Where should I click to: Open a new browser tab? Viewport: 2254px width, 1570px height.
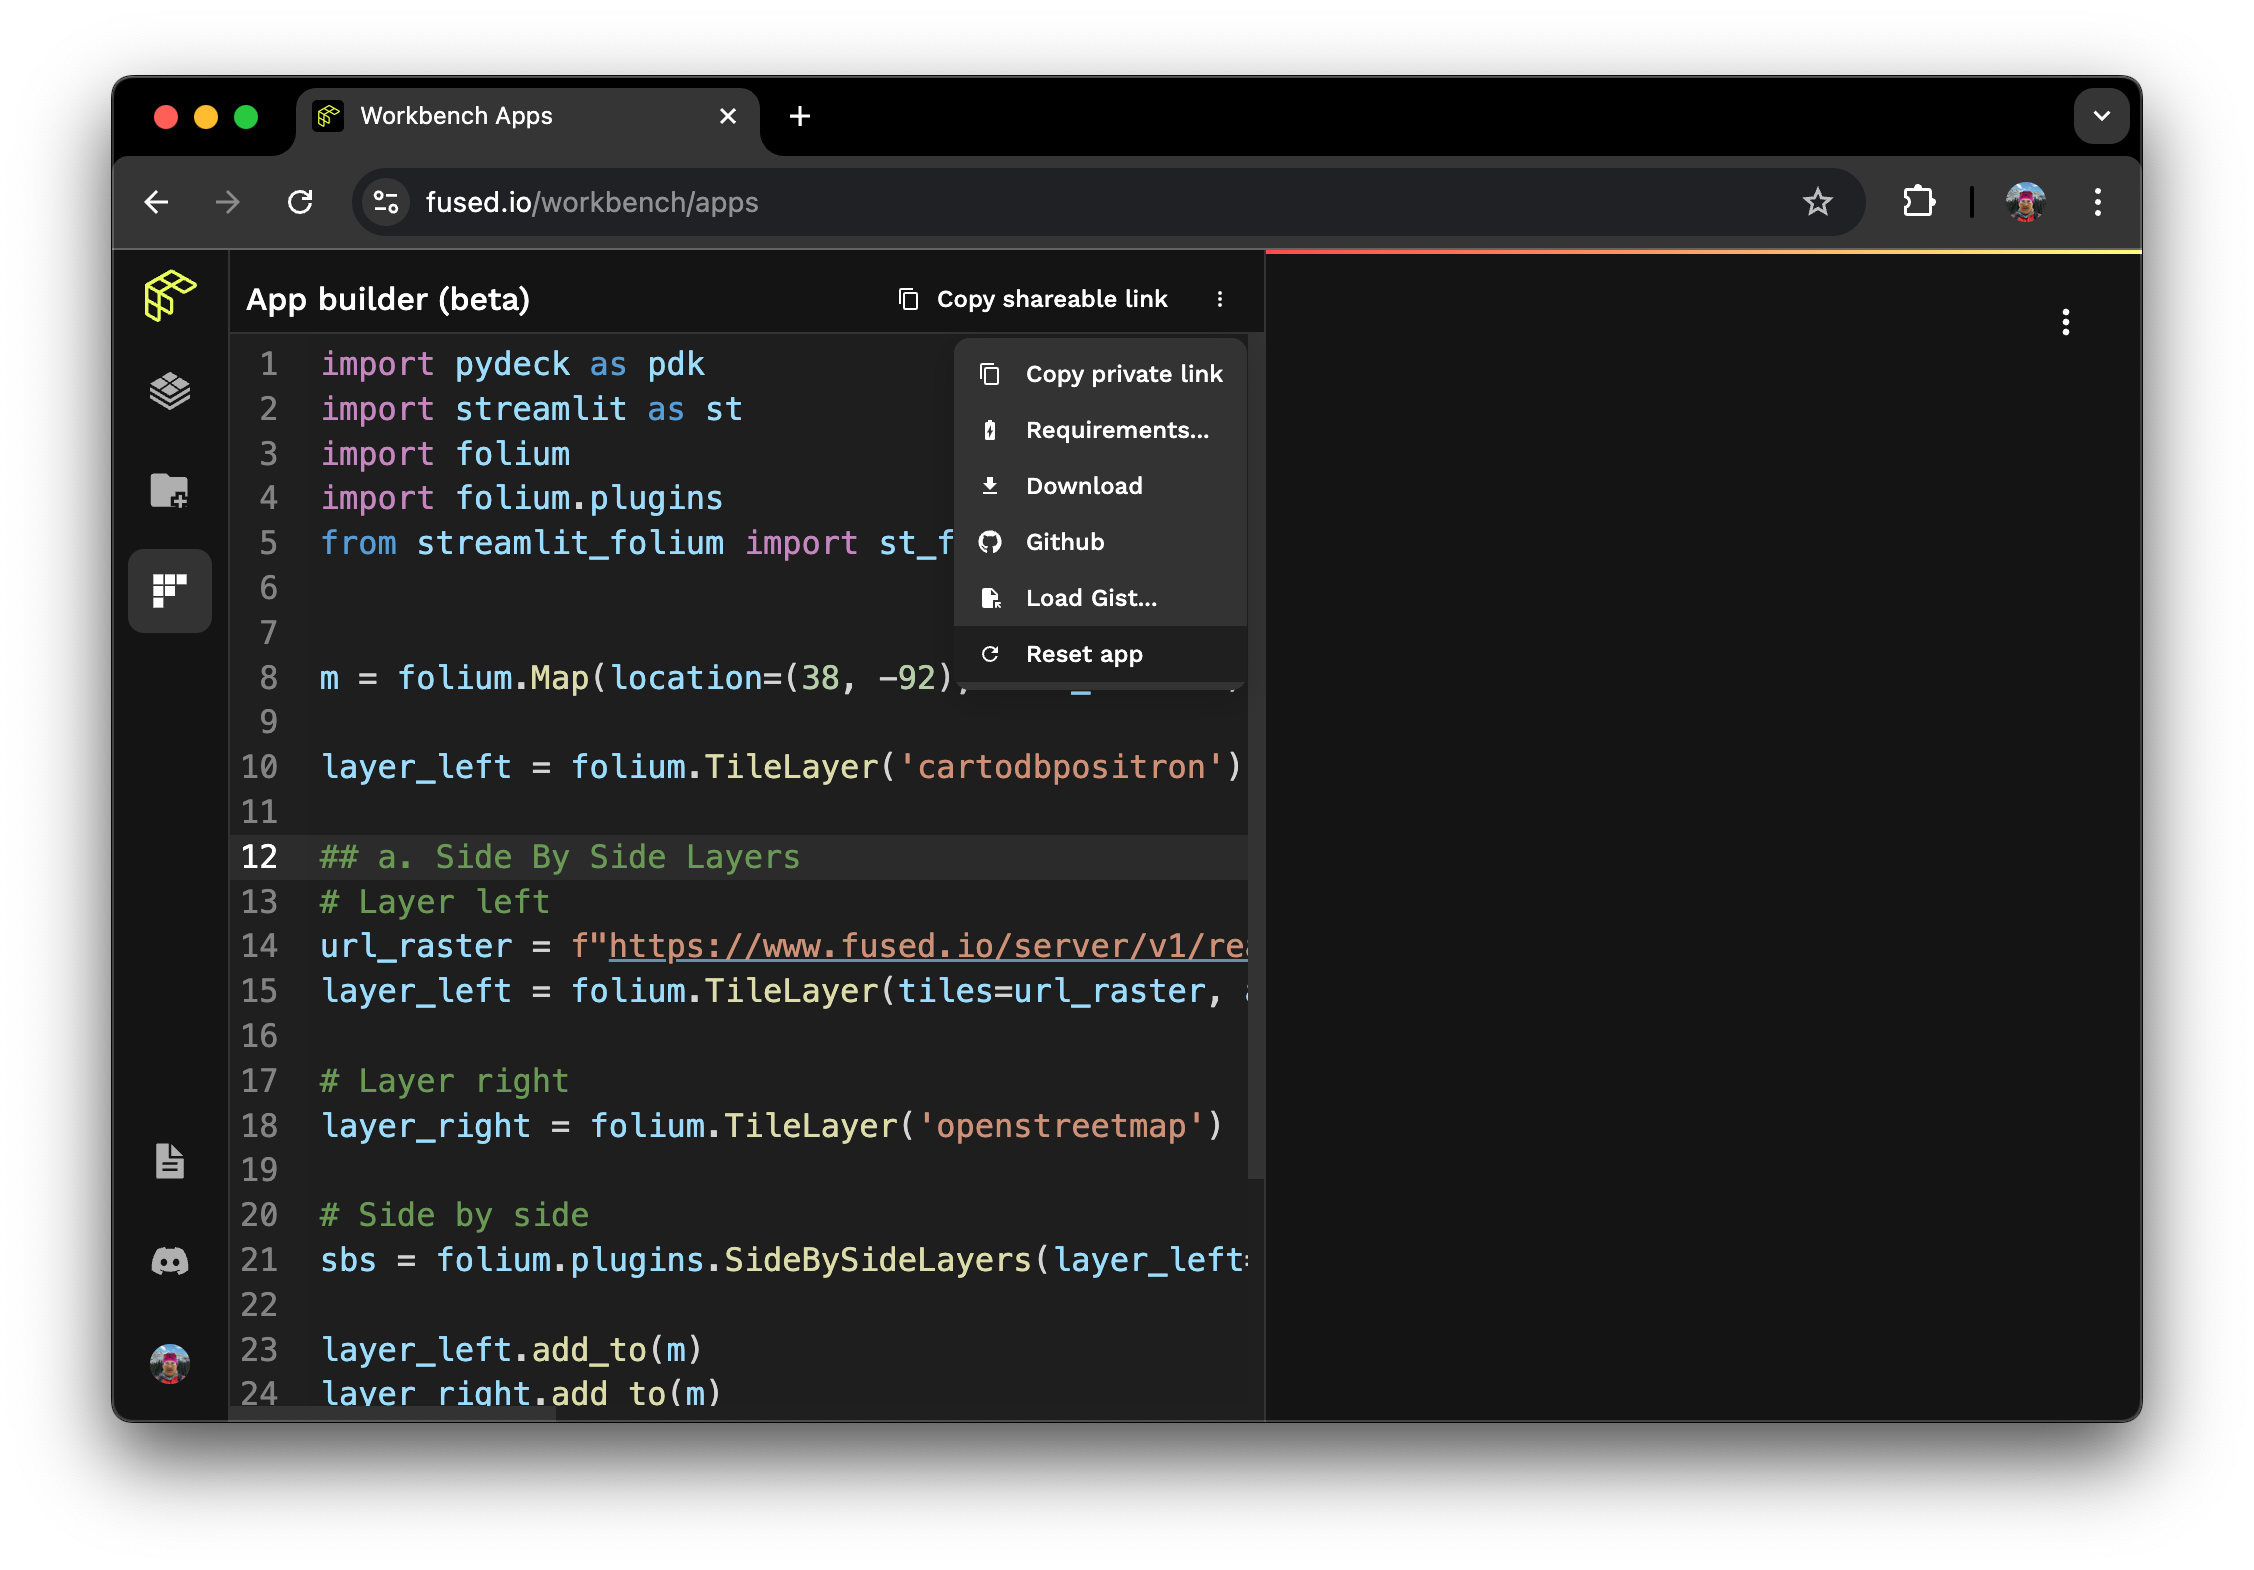(800, 117)
